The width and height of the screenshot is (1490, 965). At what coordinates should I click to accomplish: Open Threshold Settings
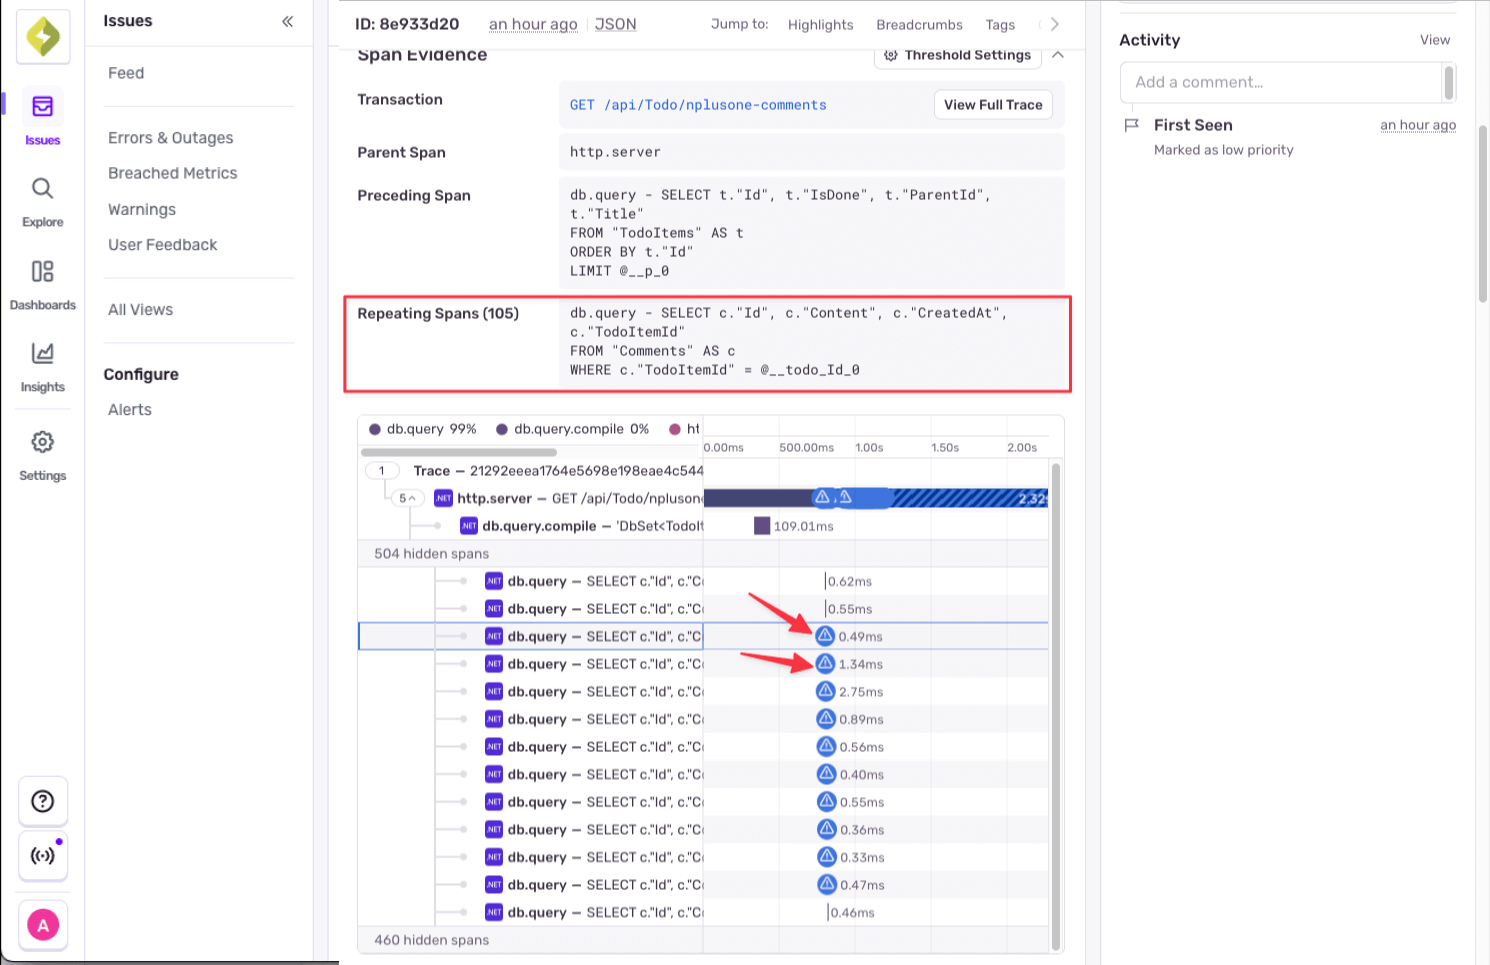point(957,55)
